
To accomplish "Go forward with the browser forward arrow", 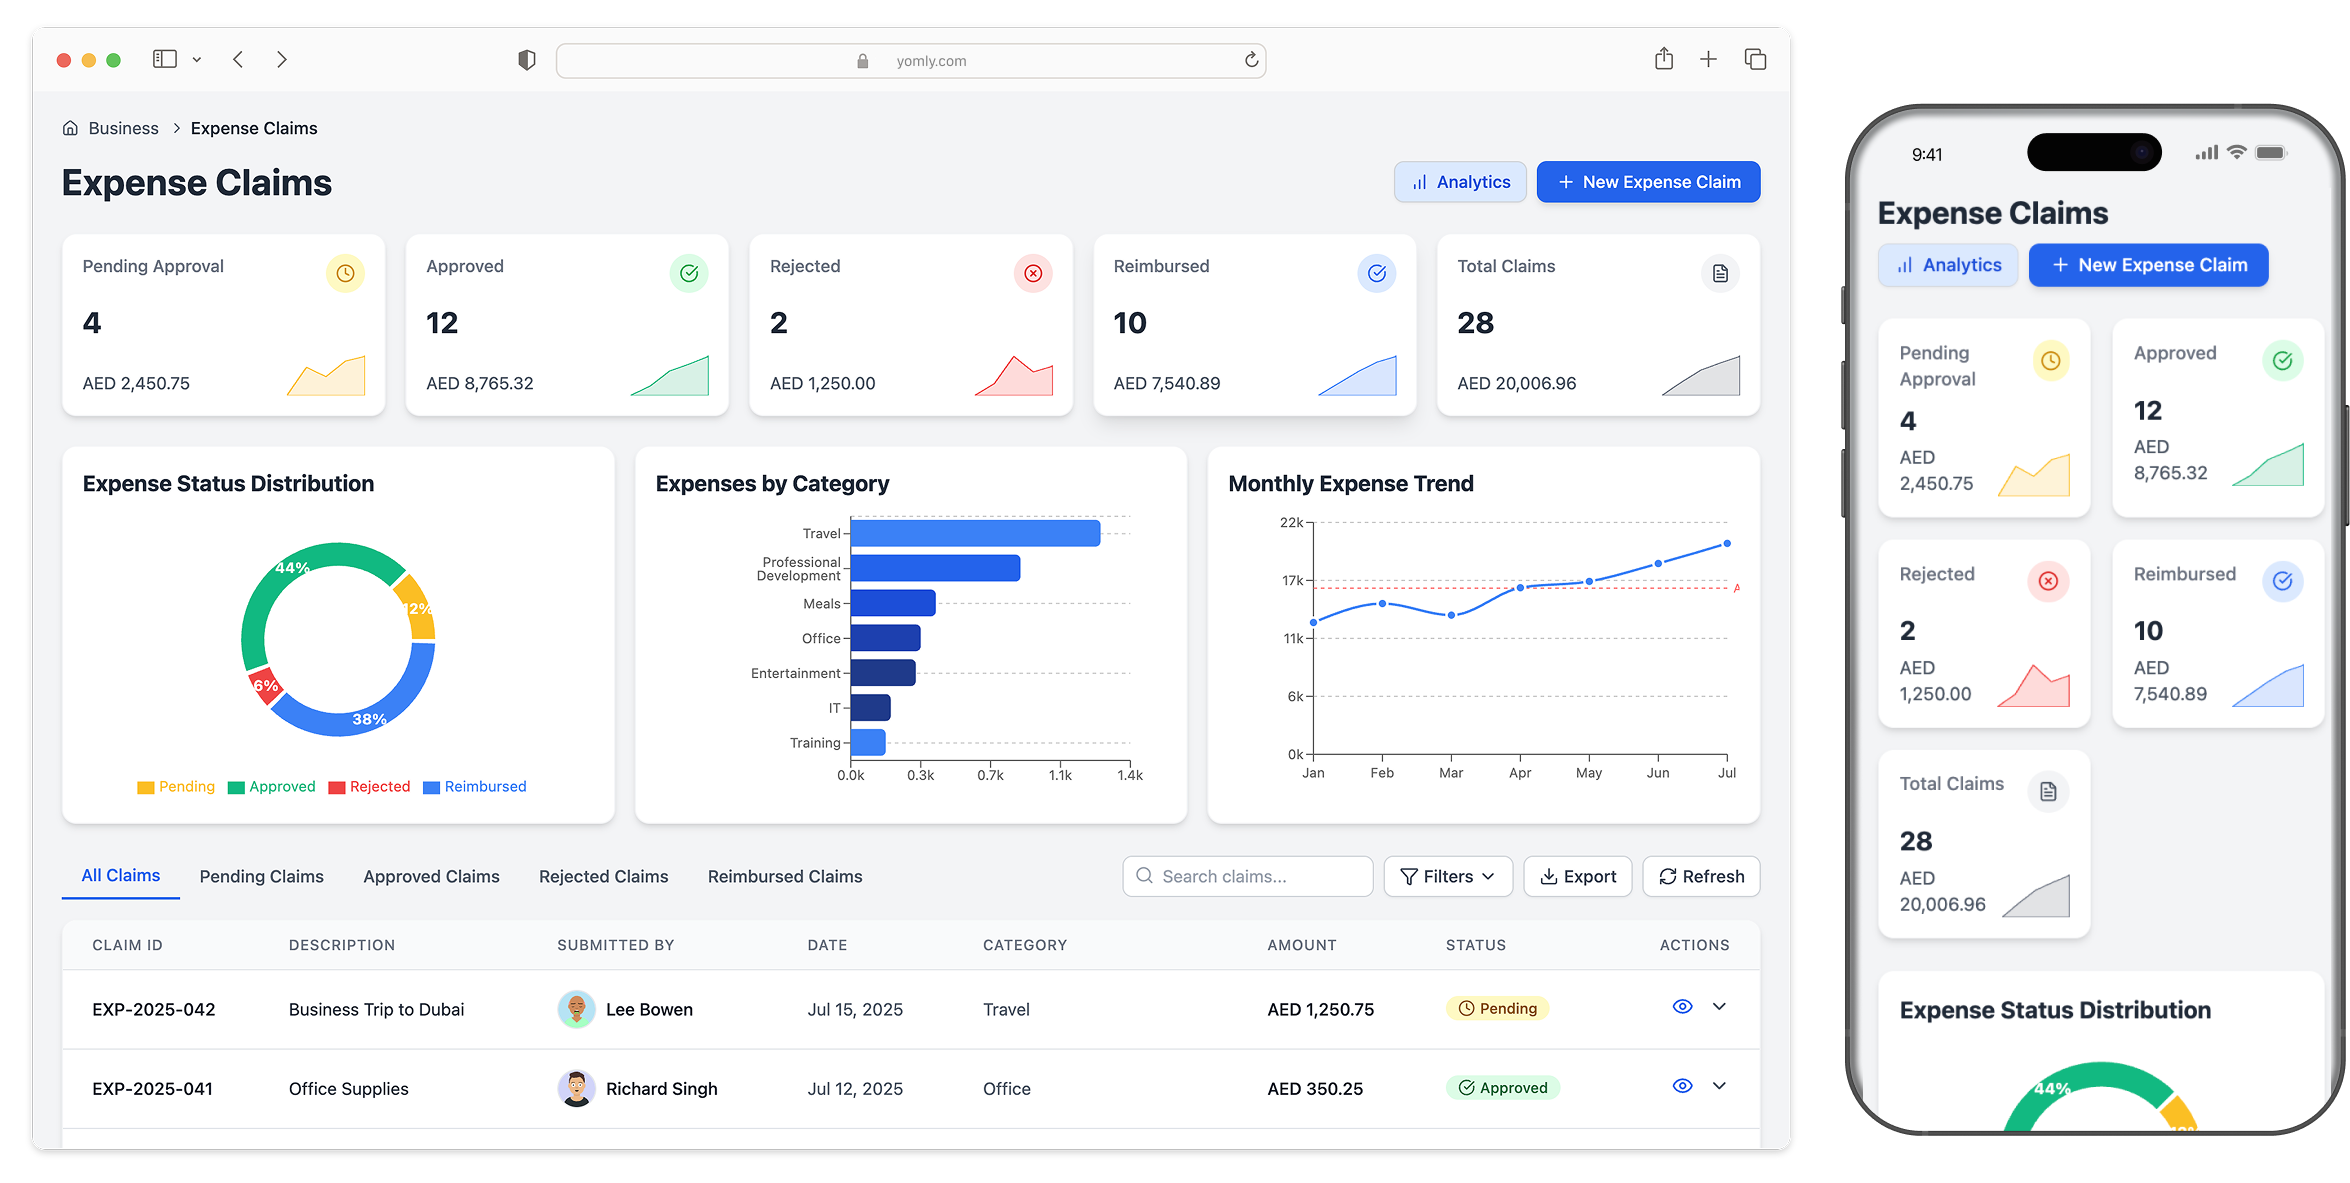I will tap(282, 60).
